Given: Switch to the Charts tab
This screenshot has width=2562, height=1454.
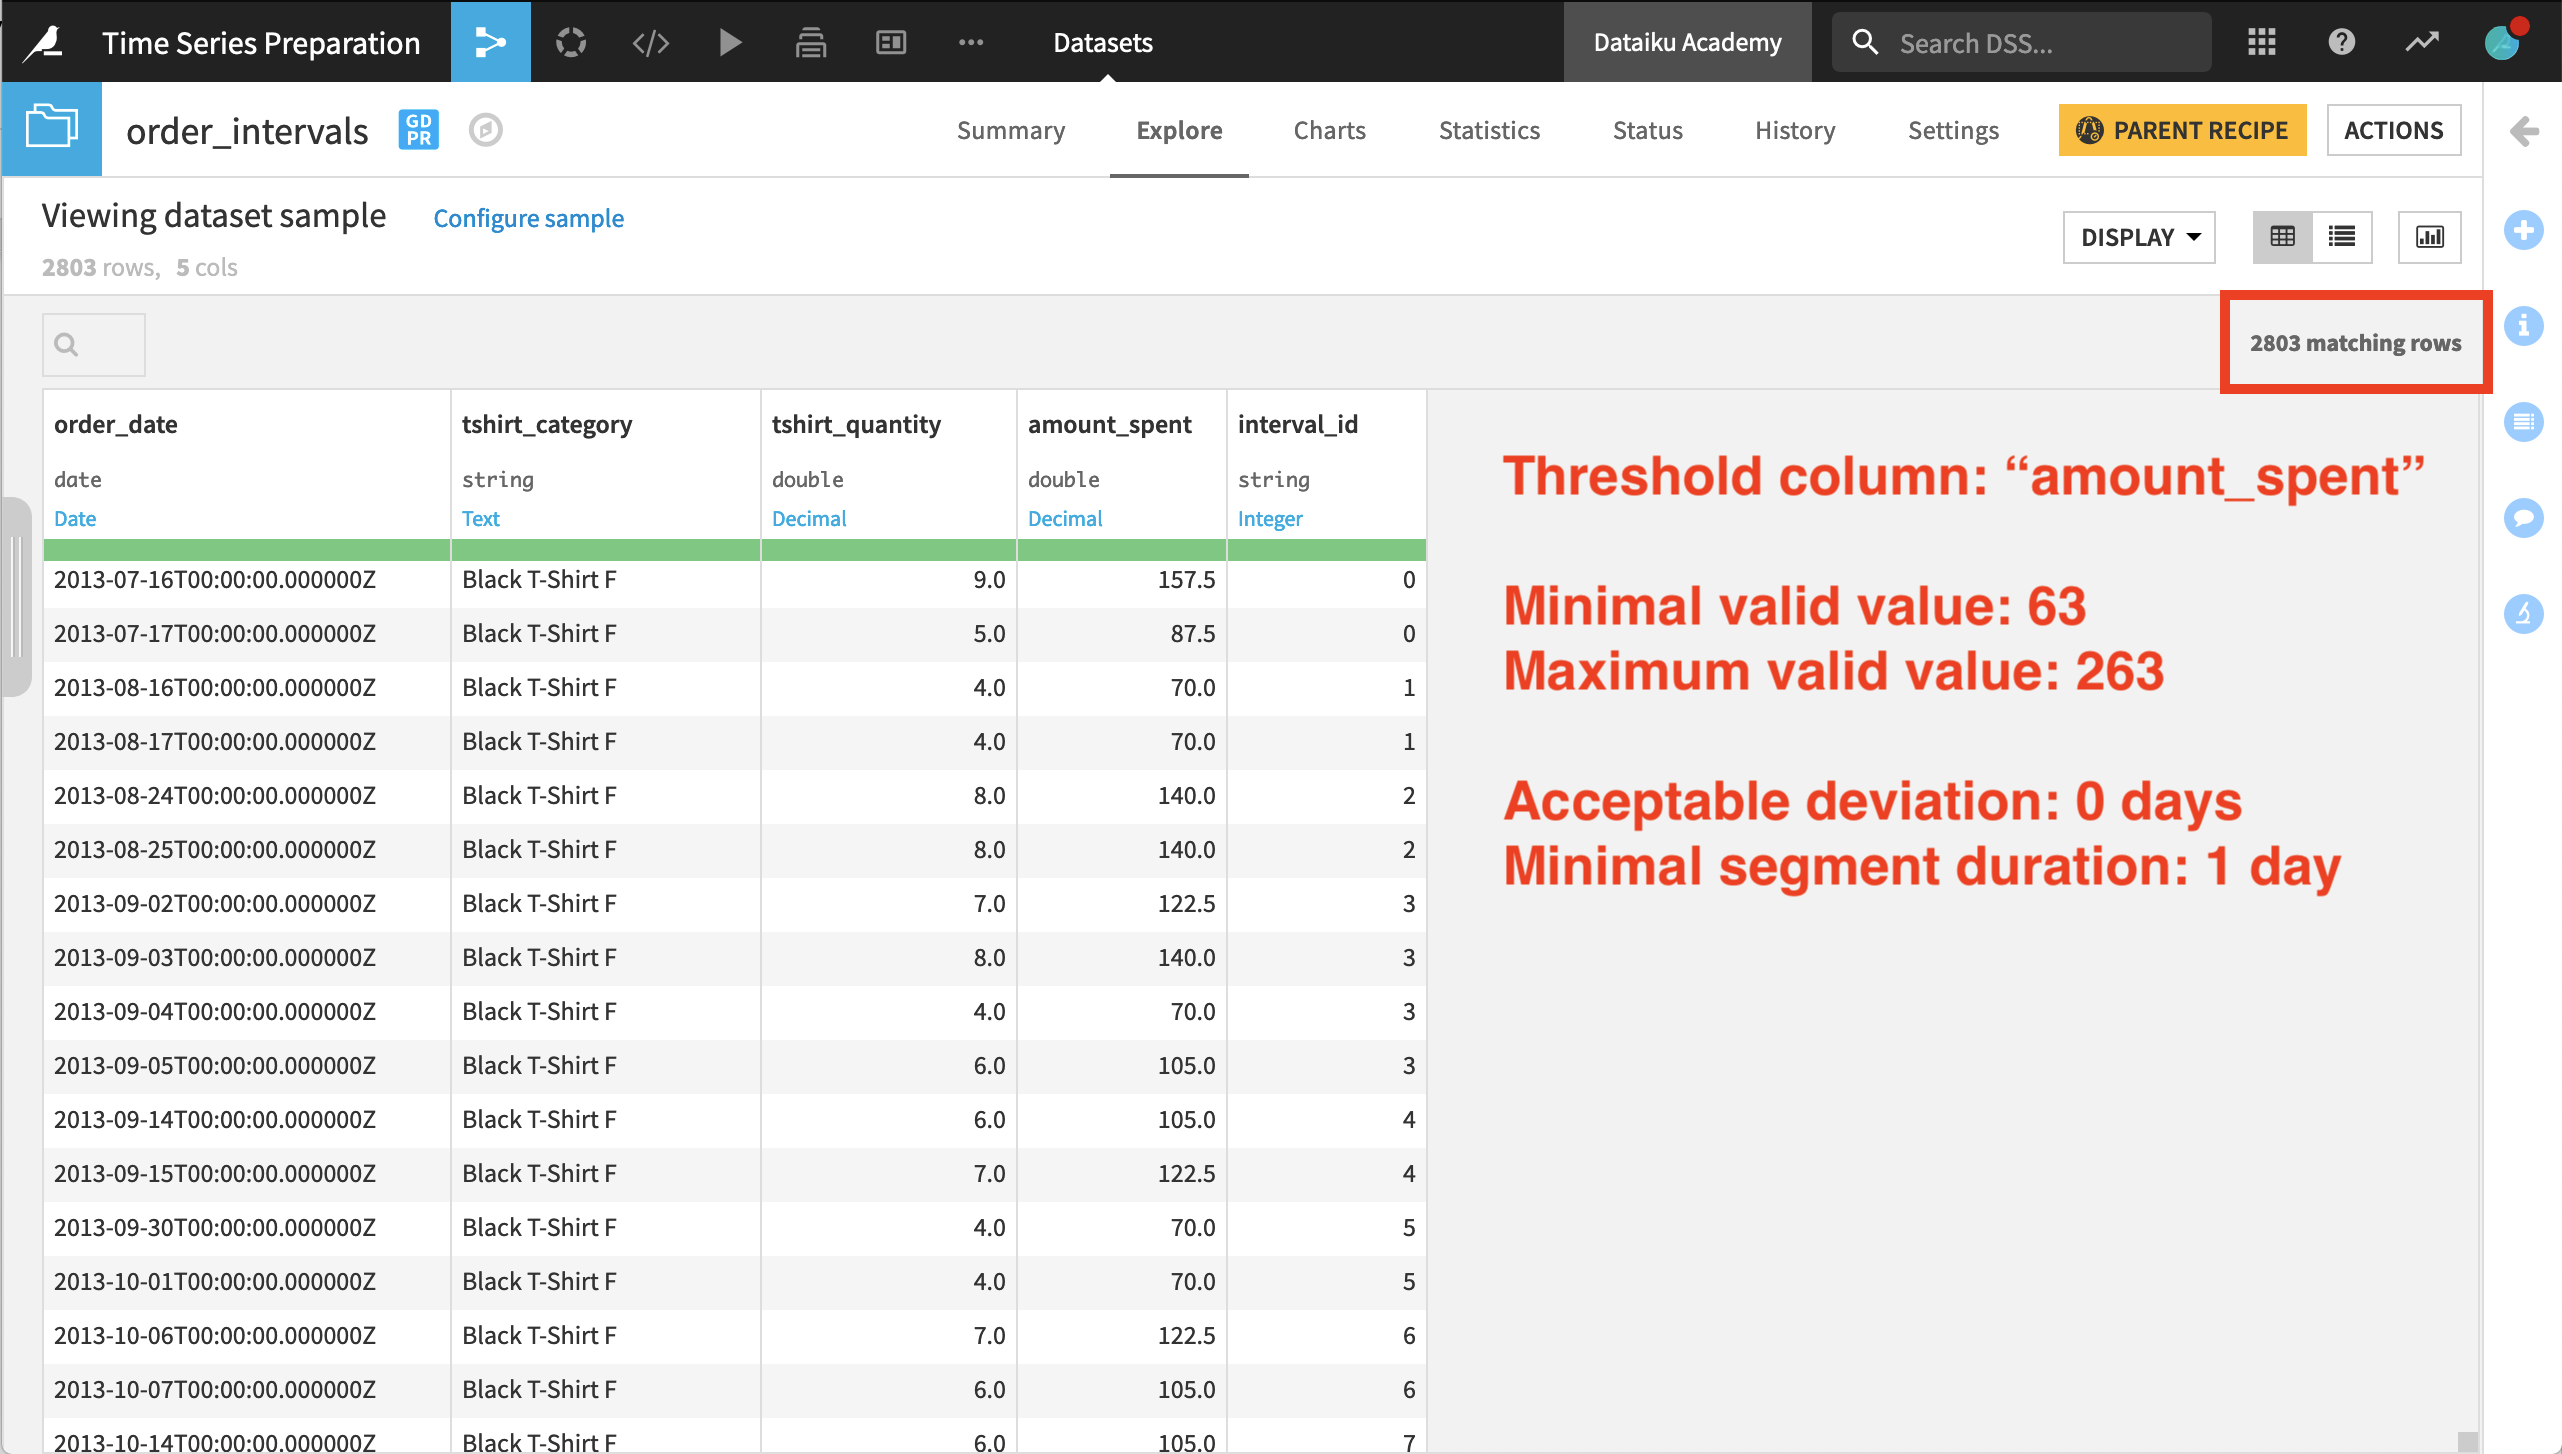Looking at the screenshot, I should (x=1329, y=130).
